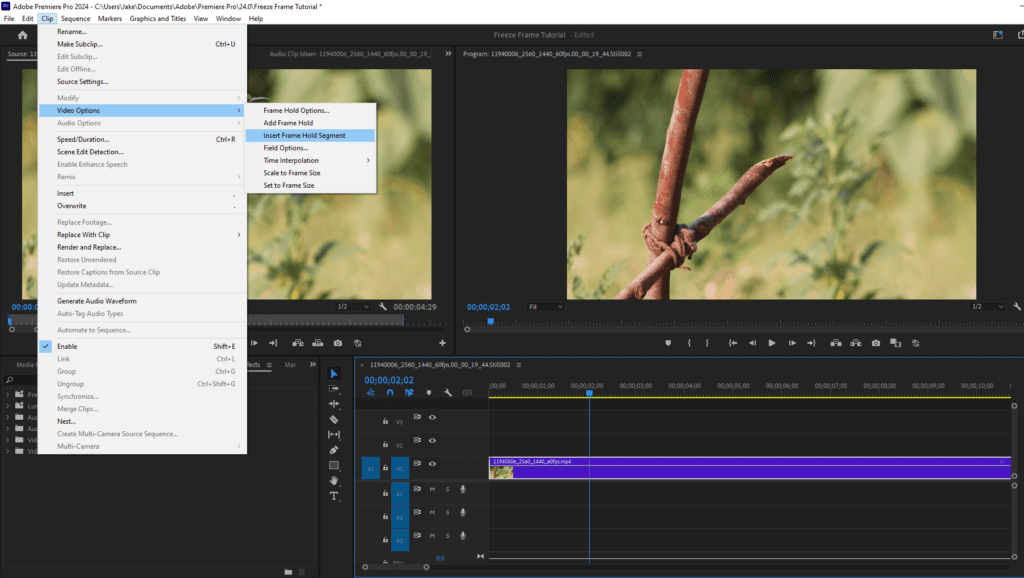Open the Fit zoom level dropdown
Image resolution: width=1024 pixels, height=578 pixels.
[x=545, y=307]
